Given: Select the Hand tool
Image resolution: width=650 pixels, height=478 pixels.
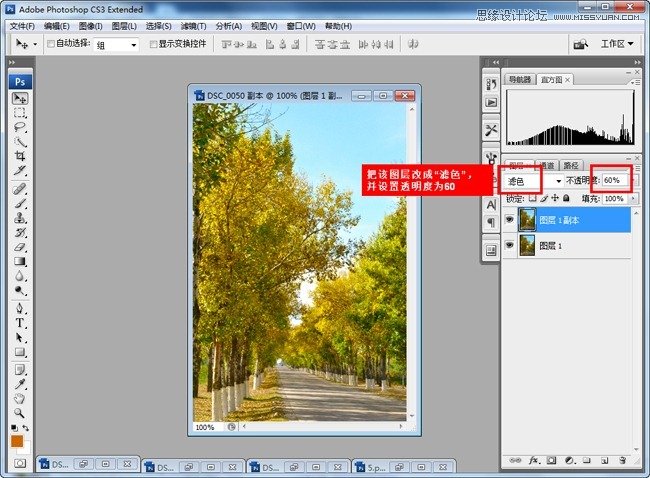Looking at the screenshot, I should click(x=20, y=398).
